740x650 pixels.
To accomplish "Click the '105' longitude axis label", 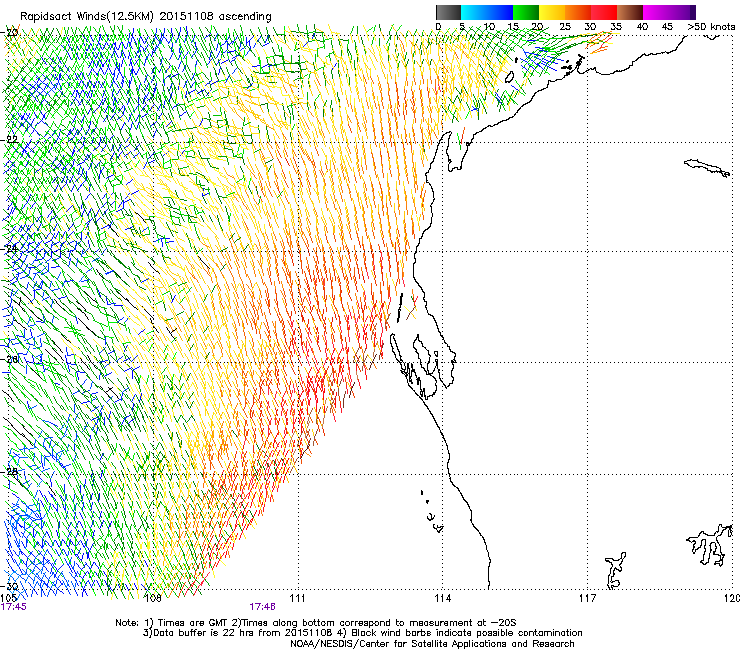I will click(8, 599).
